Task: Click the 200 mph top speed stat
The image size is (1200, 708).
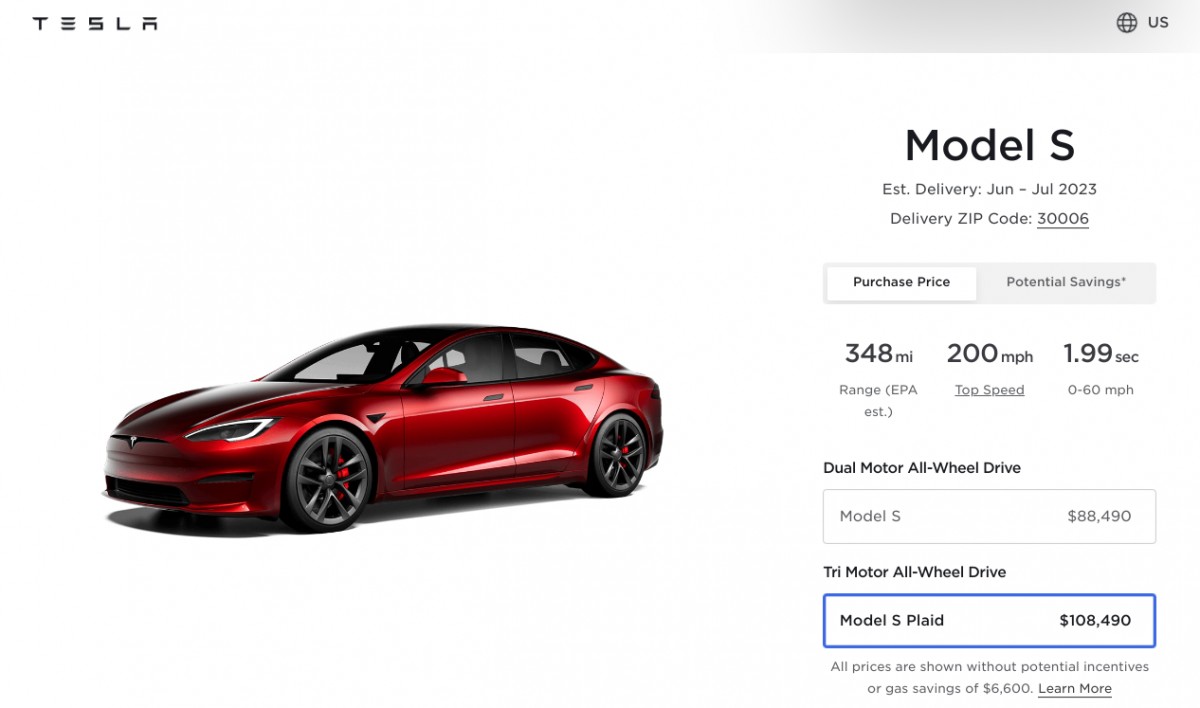Action: click(989, 353)
